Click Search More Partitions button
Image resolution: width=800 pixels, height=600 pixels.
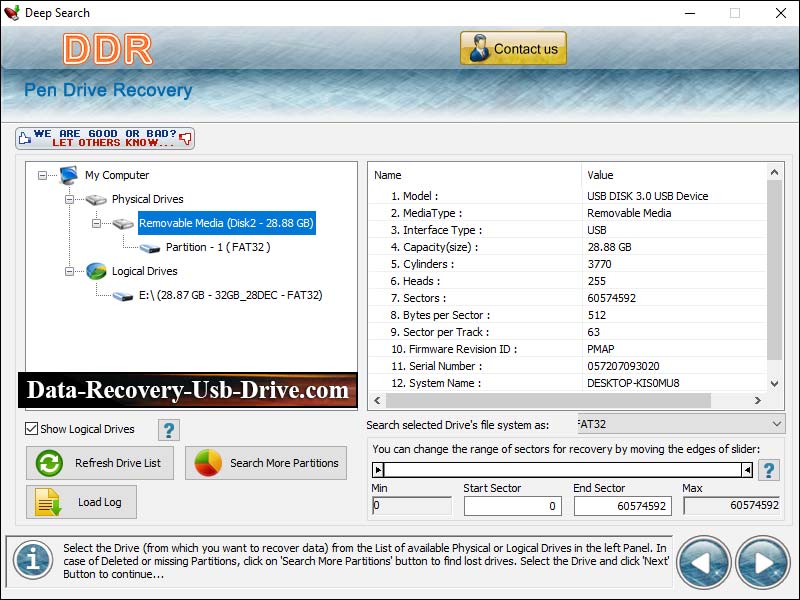point(266,463)
